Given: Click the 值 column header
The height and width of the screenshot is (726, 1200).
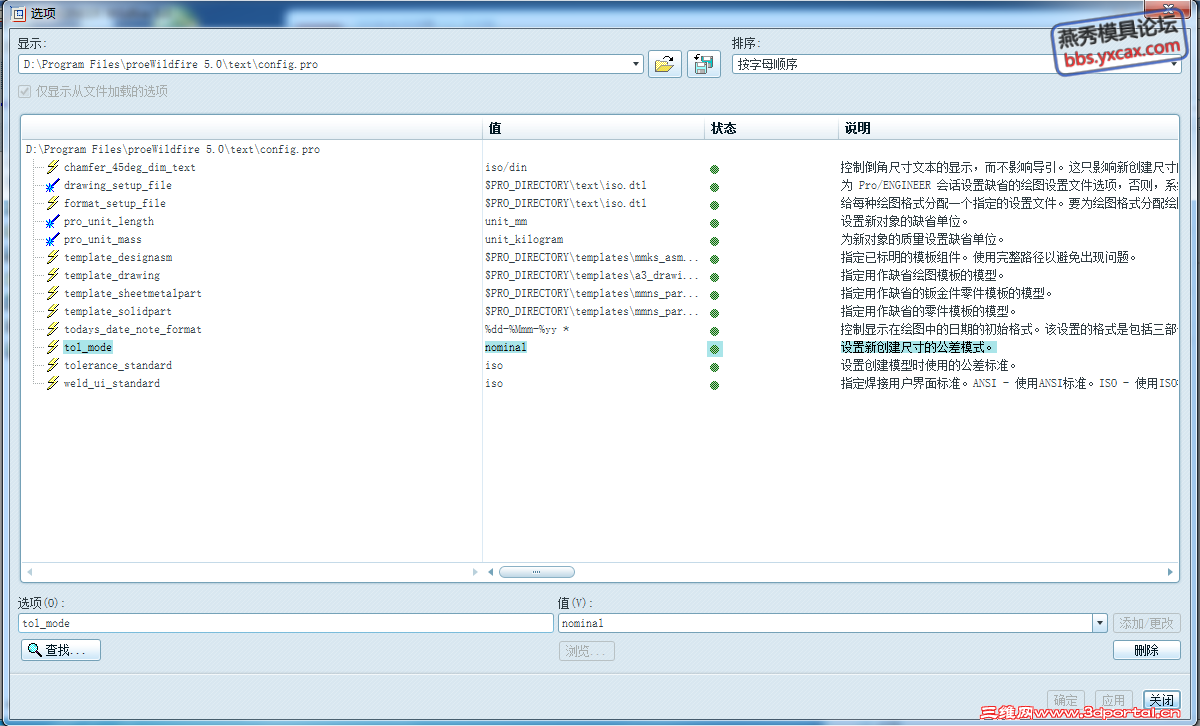Looking at the screenshot, I should [594, 129].
